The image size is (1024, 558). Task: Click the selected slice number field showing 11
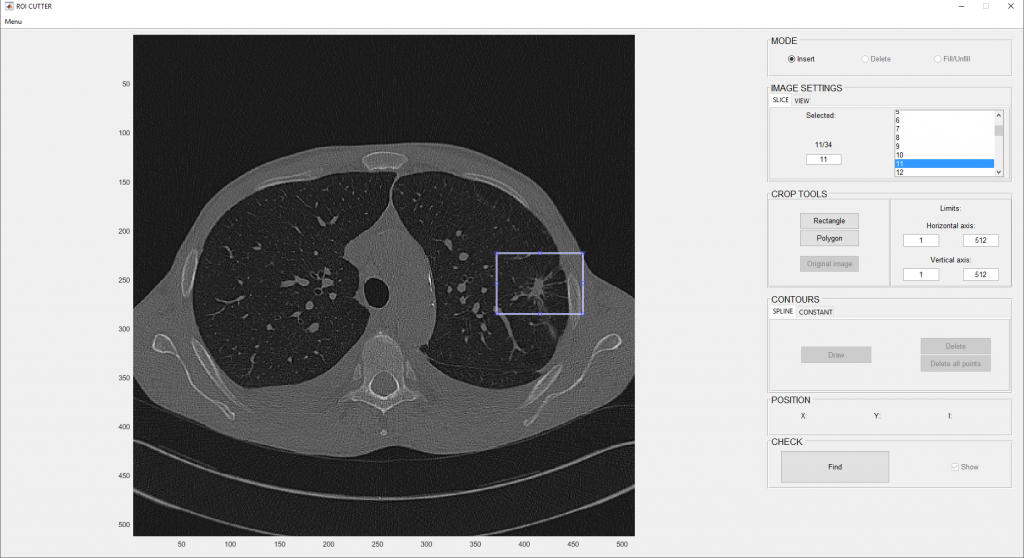pyautogui.click(x=824, y=159)
